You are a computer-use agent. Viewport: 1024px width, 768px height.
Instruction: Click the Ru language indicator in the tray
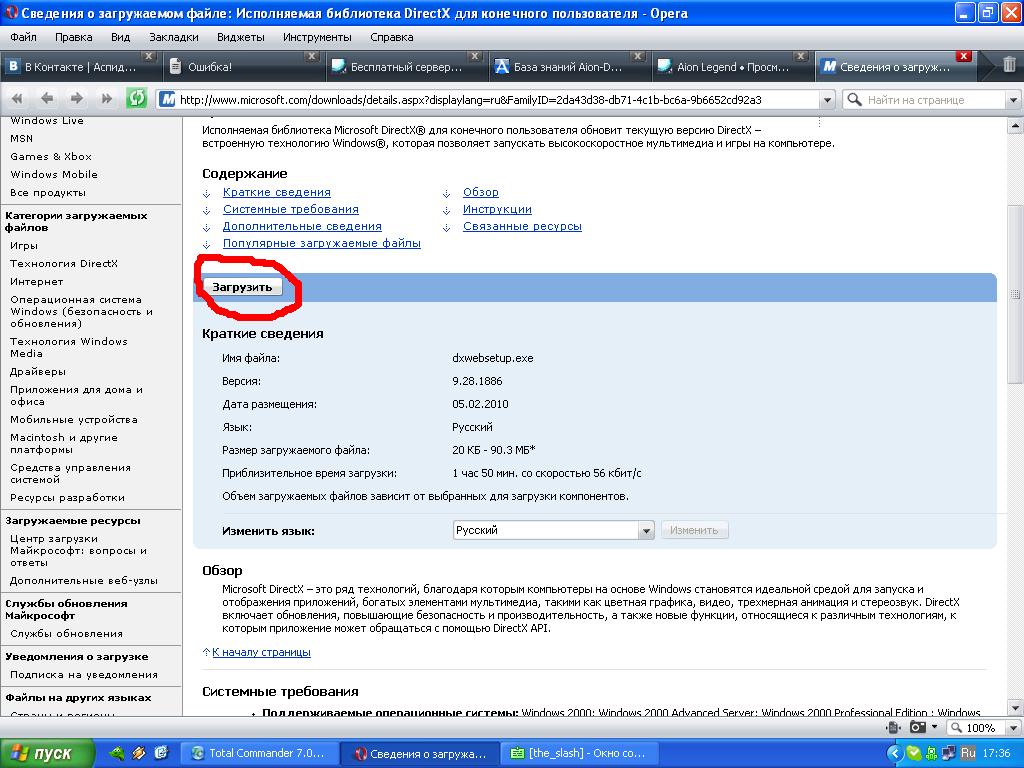pyautogui.click(x=968, y=753)
